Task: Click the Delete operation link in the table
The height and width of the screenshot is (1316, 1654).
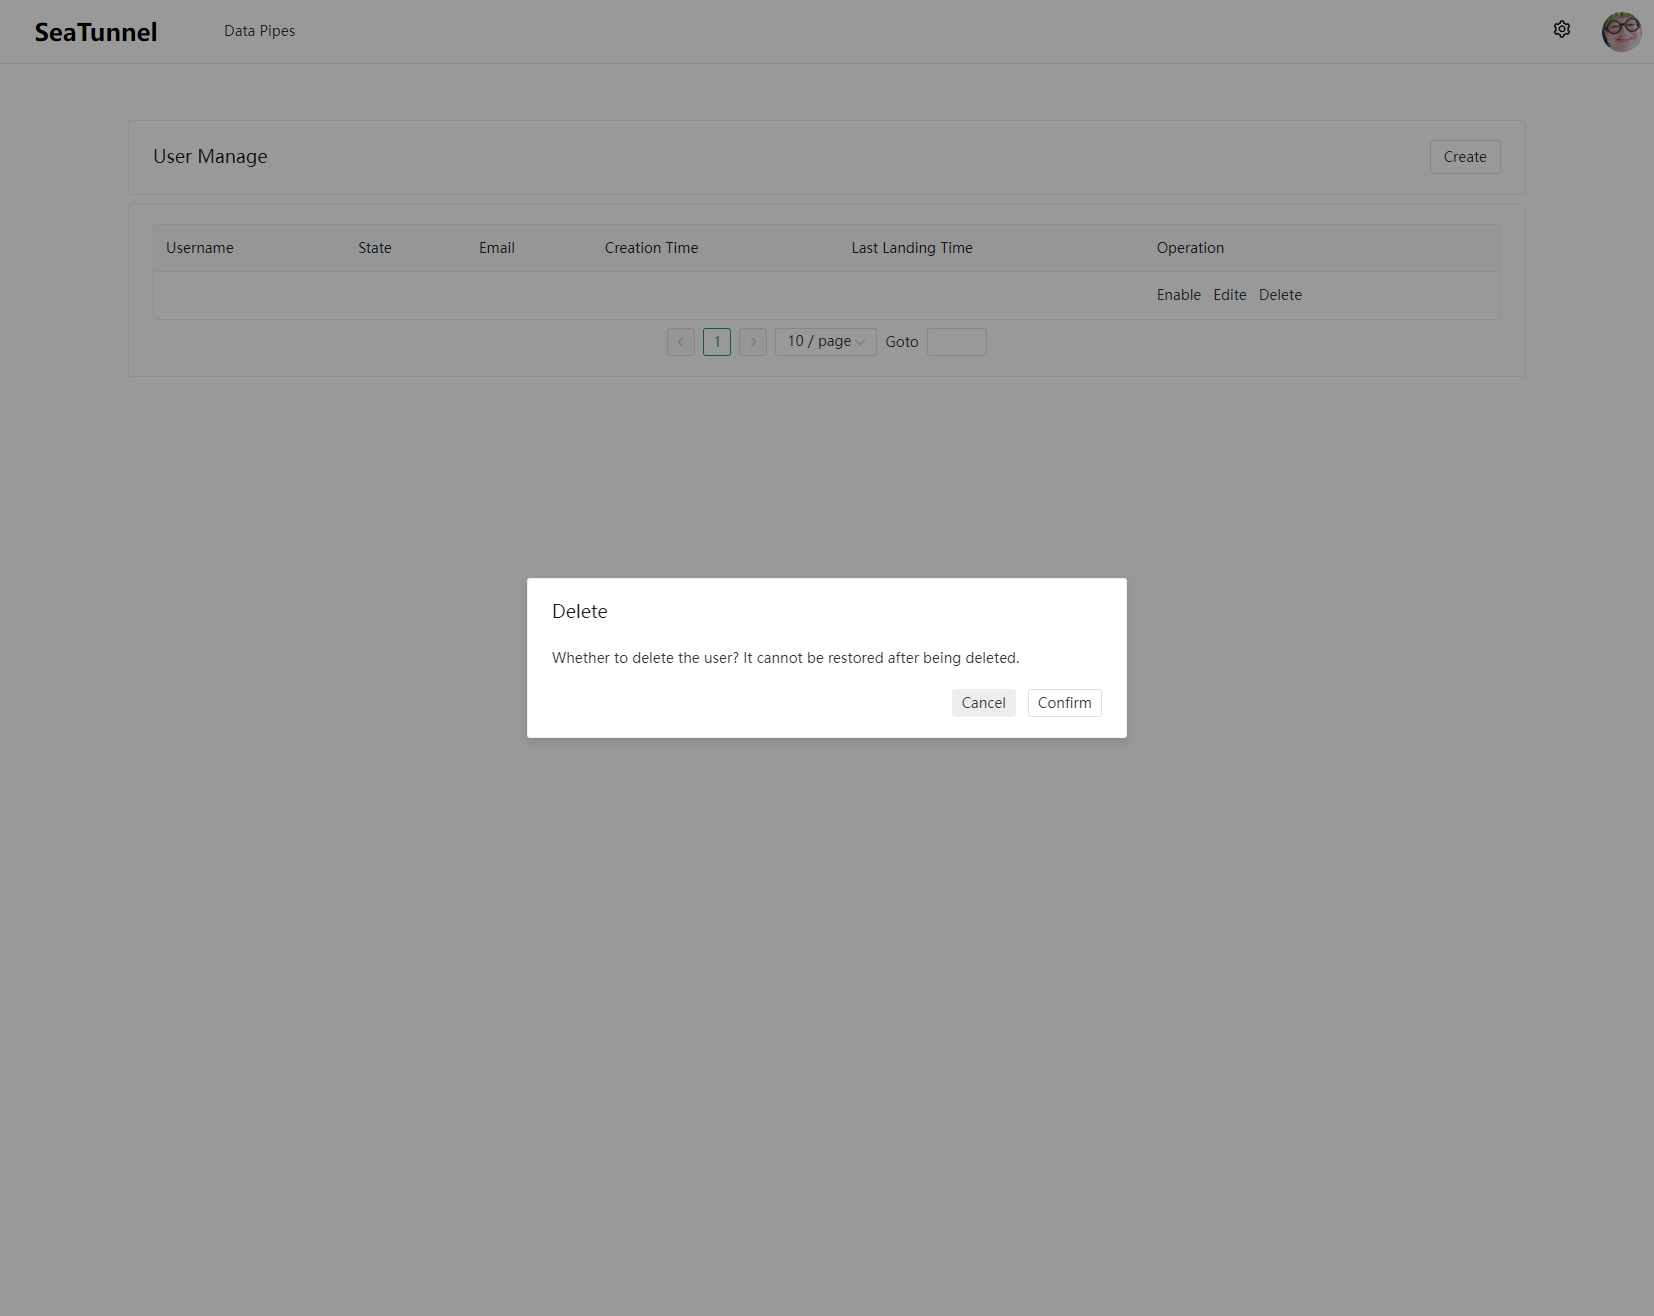Action: (1280, 295)
